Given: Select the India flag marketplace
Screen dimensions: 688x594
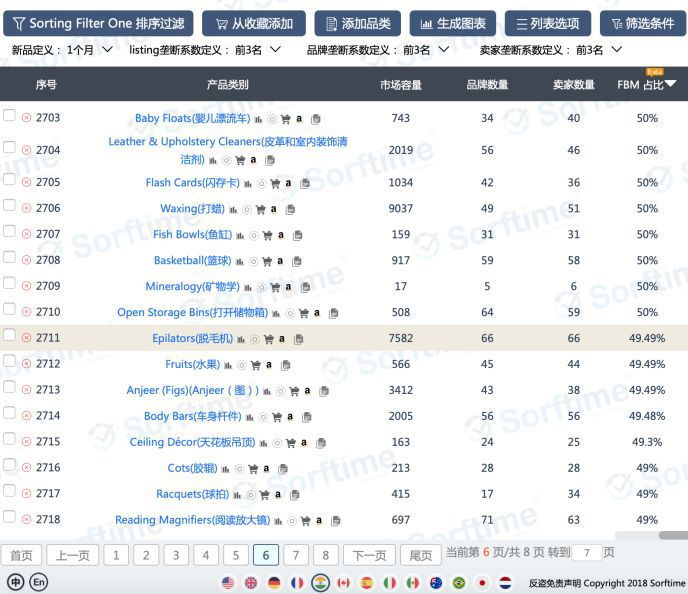Looking at the screenshot, I should point(320,583).
